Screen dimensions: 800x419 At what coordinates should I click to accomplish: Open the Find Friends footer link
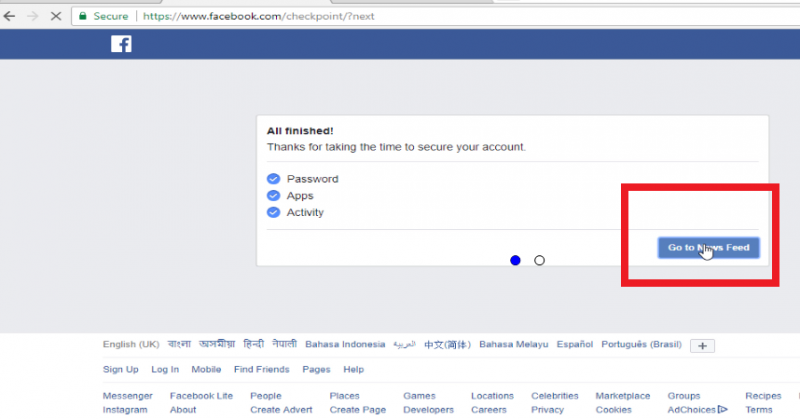tap(262, 369)
